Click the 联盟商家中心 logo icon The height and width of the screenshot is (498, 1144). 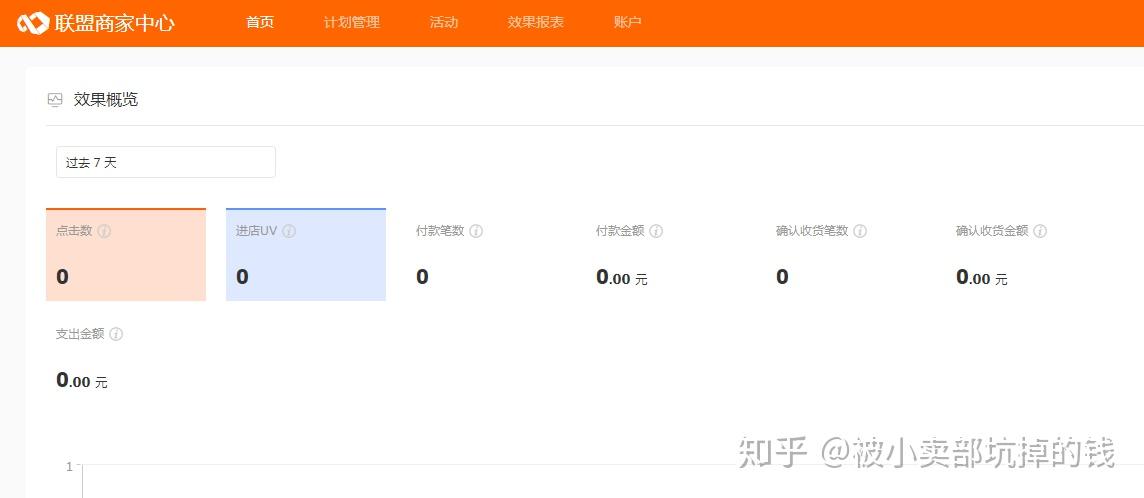[x=34, y=23]
